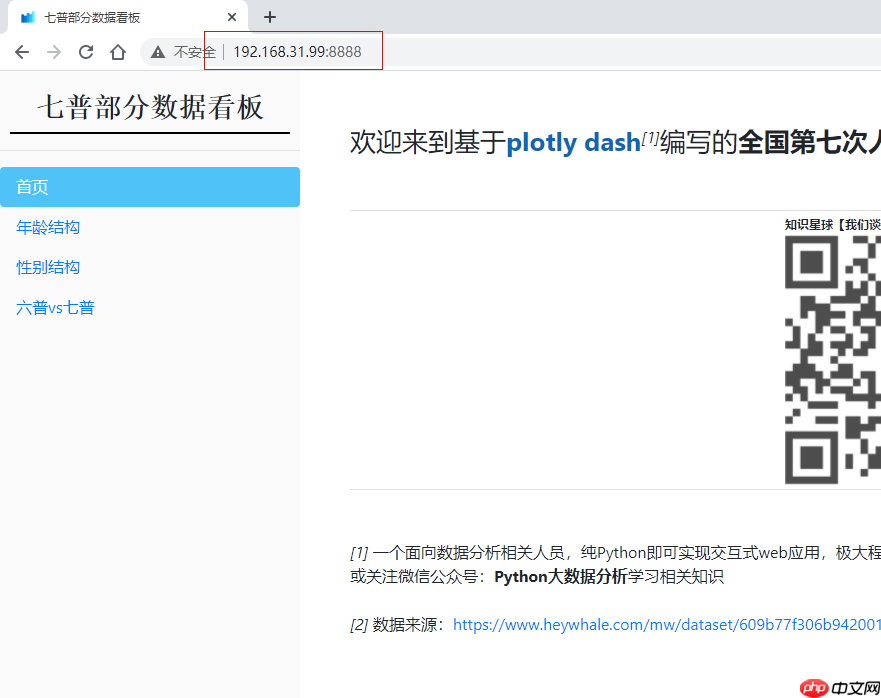Click the 七普部分数据看板 dashboard title
881x698 pixels.
(x=149, y=107)
